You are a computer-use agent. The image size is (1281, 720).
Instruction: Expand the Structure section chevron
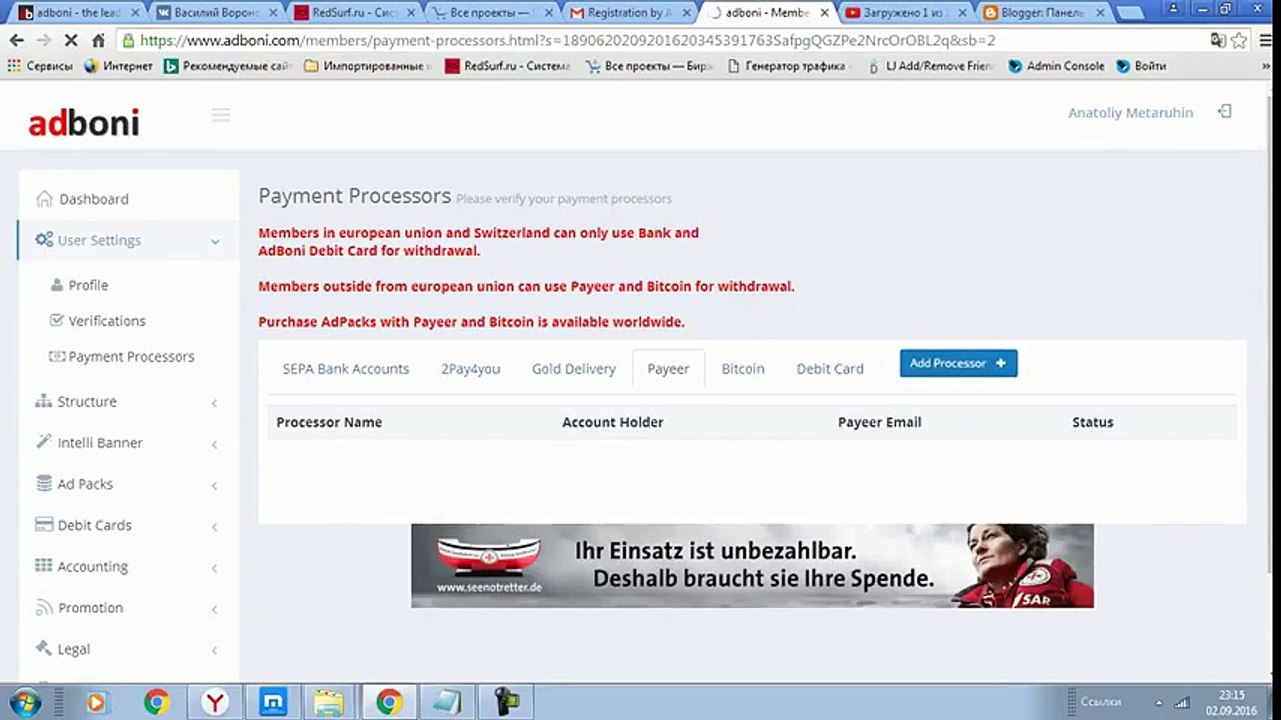tap(215, 403)
